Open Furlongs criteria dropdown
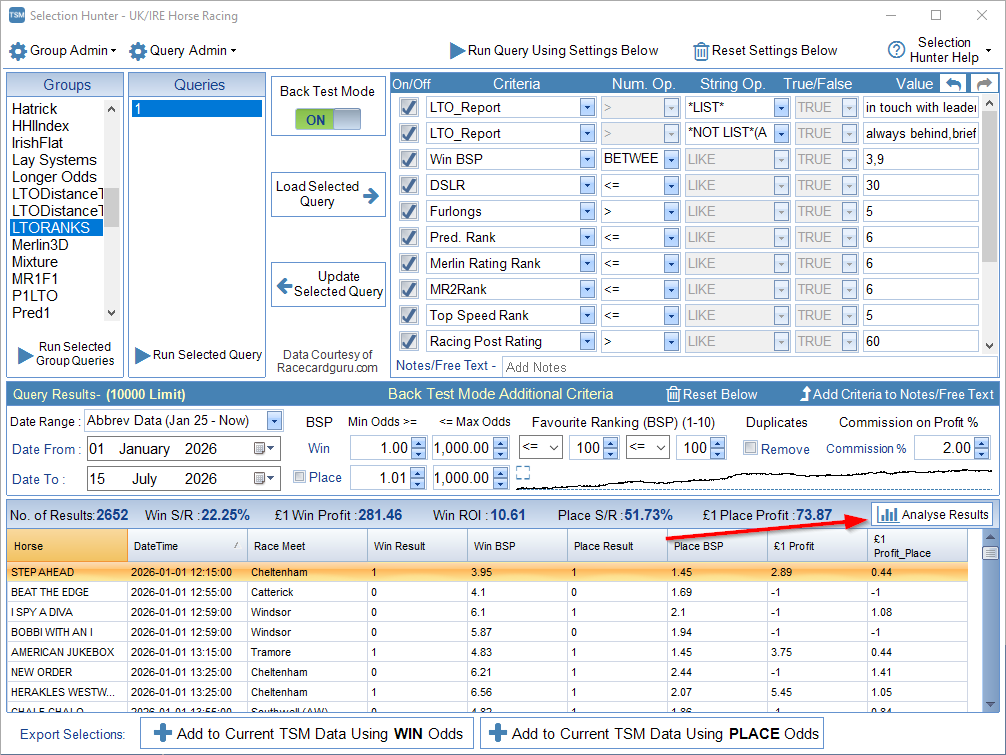The width and height of the screenshot is (1006, 755). coord(587,211)
